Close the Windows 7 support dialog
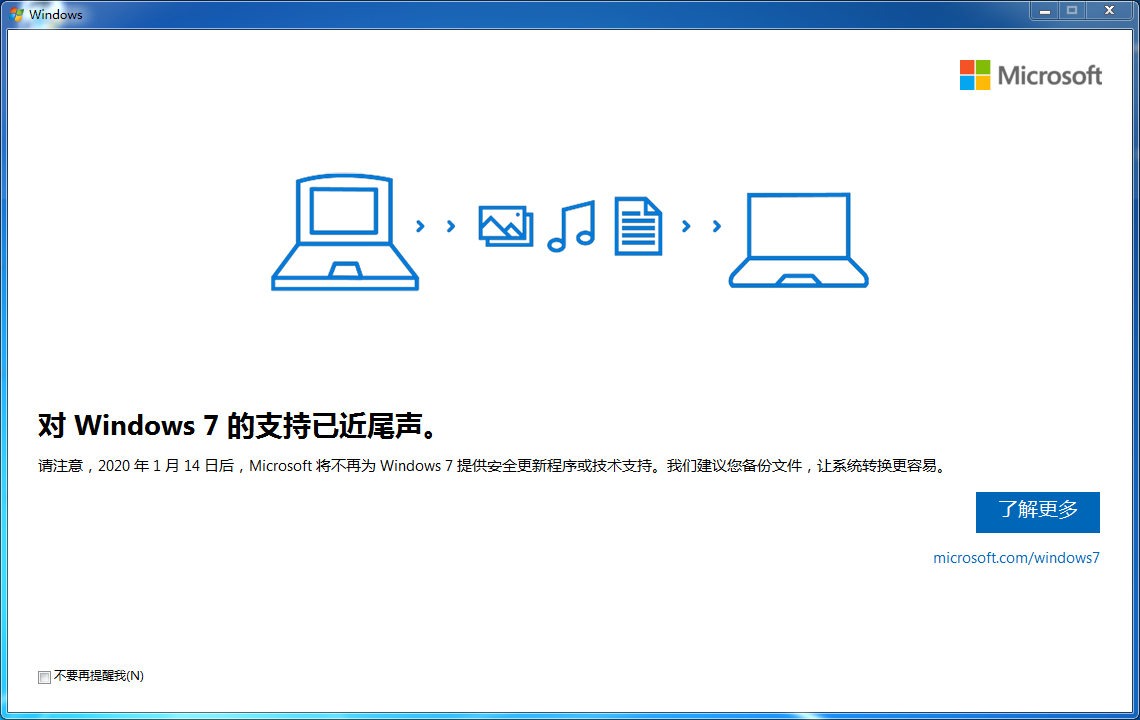The width and height of the screenshot is (1140, 720). (x=1109, y=11)
